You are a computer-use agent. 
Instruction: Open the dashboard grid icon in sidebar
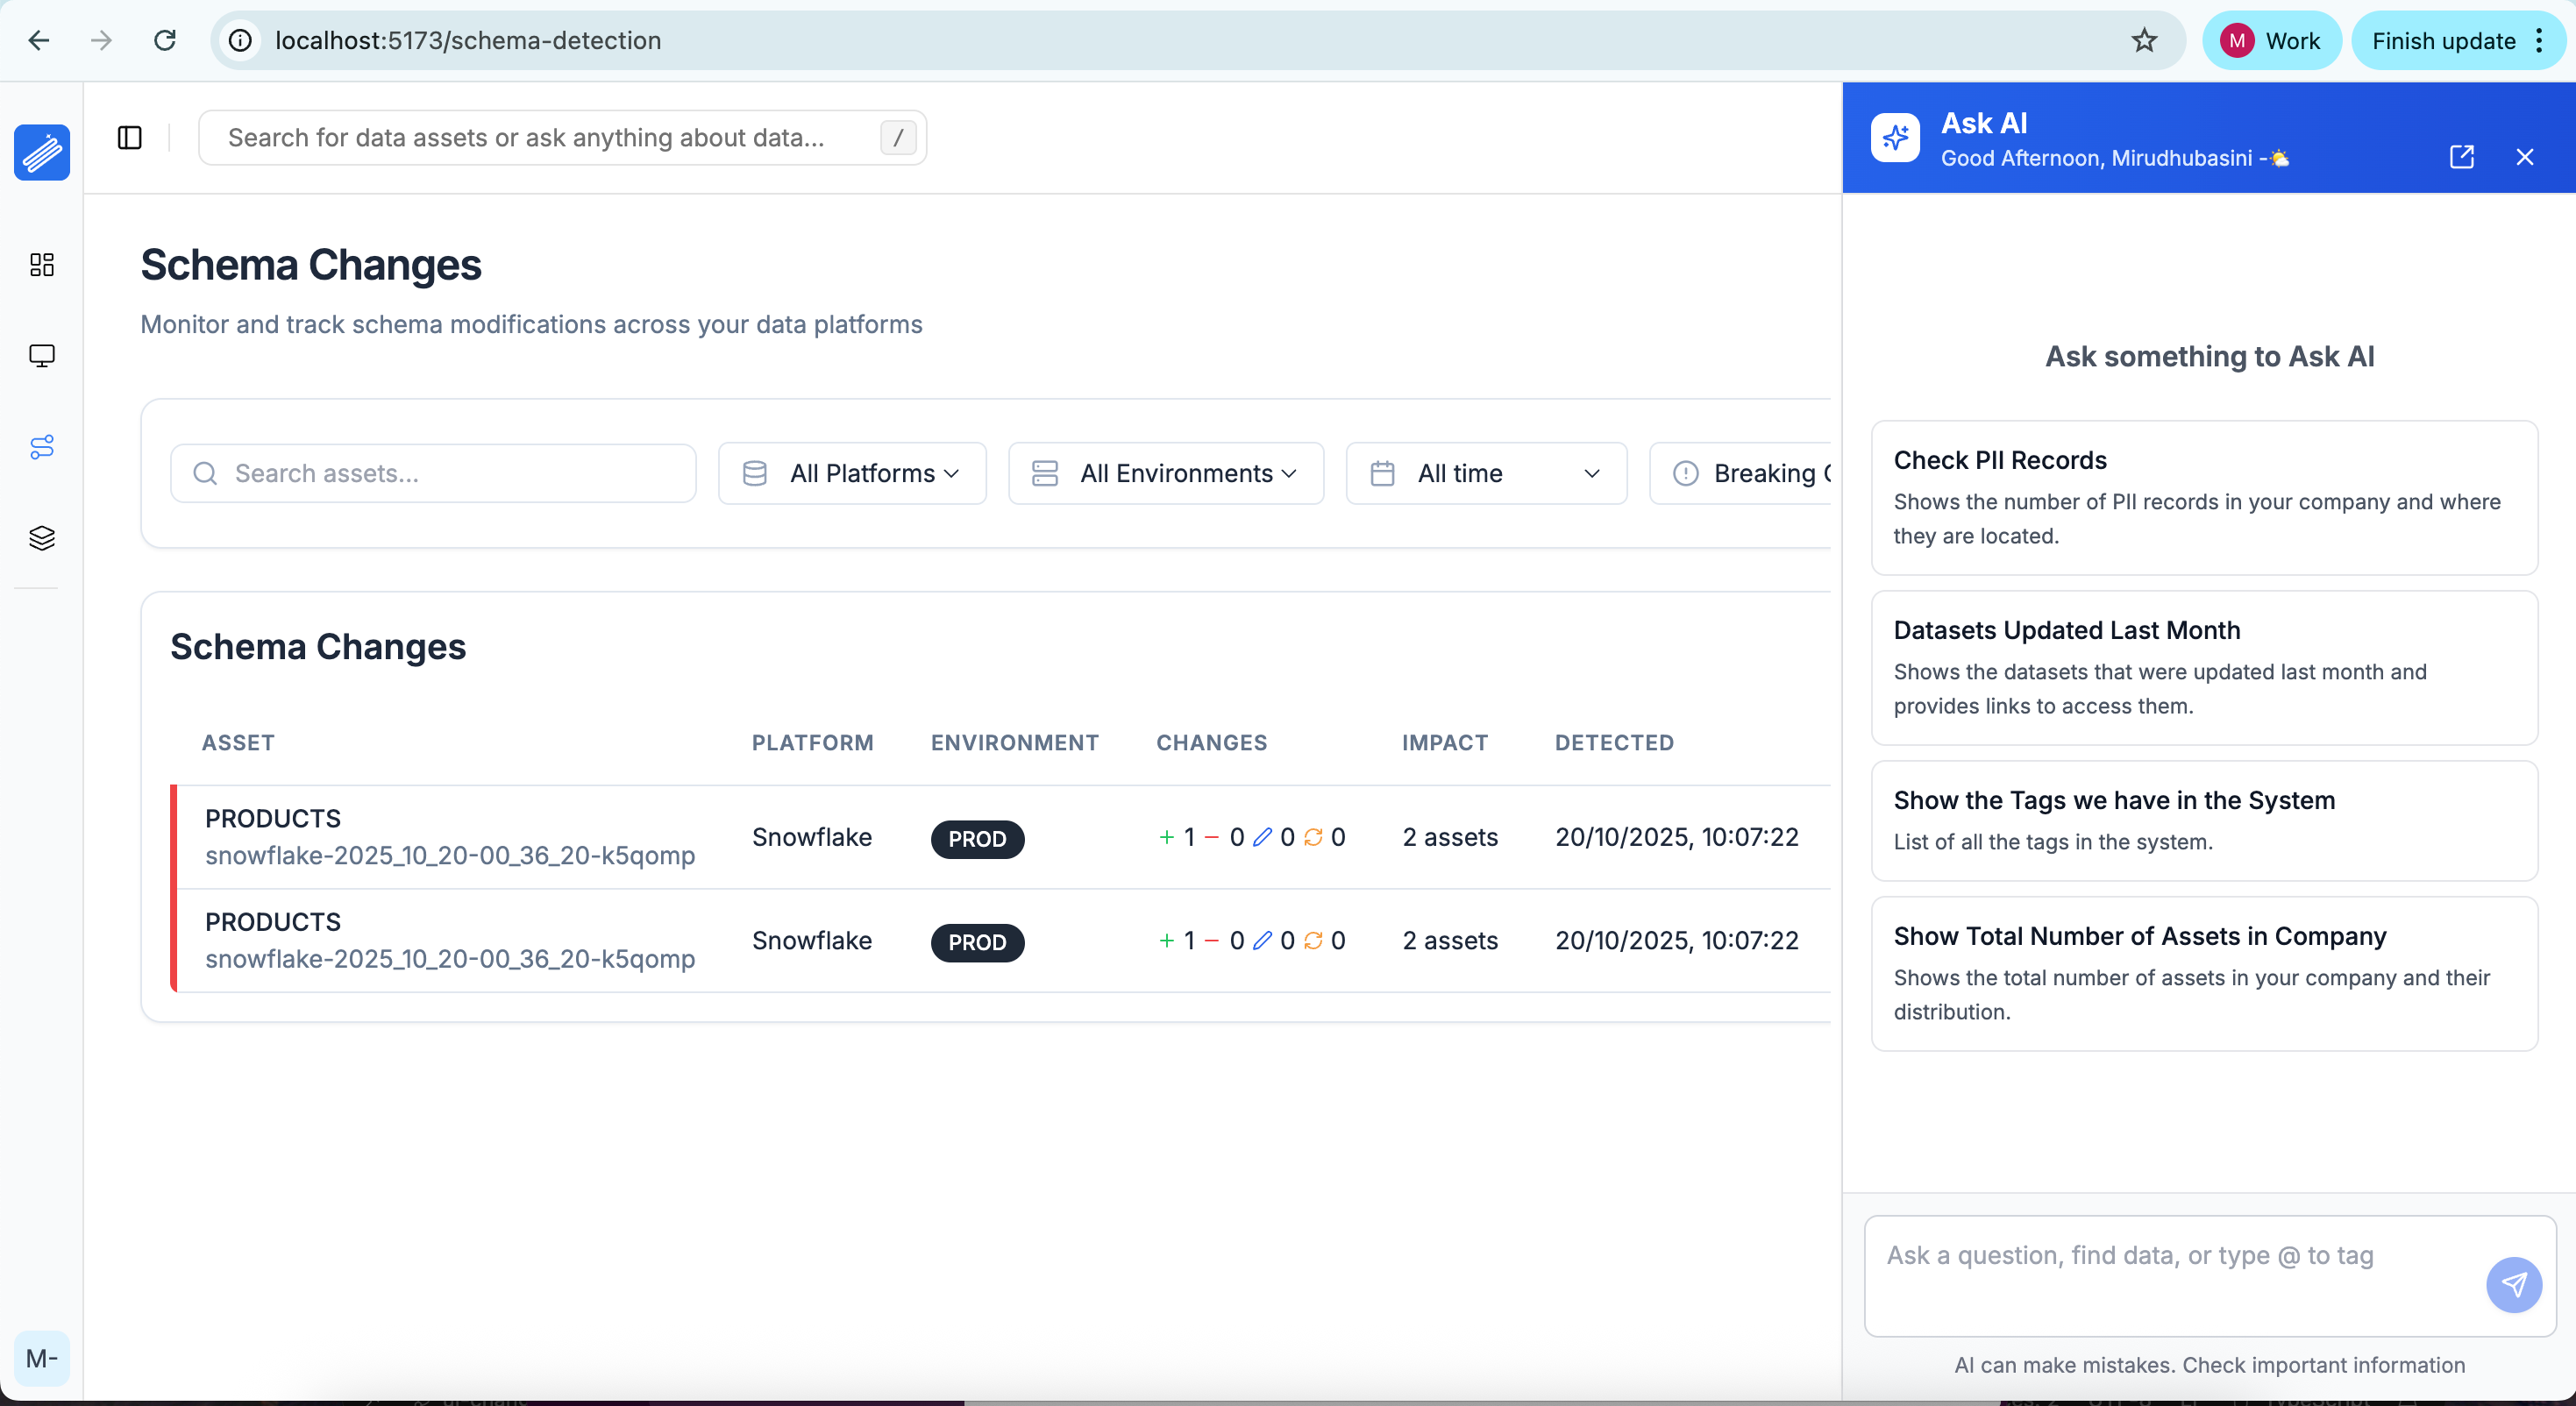click(x=42, y=265)
